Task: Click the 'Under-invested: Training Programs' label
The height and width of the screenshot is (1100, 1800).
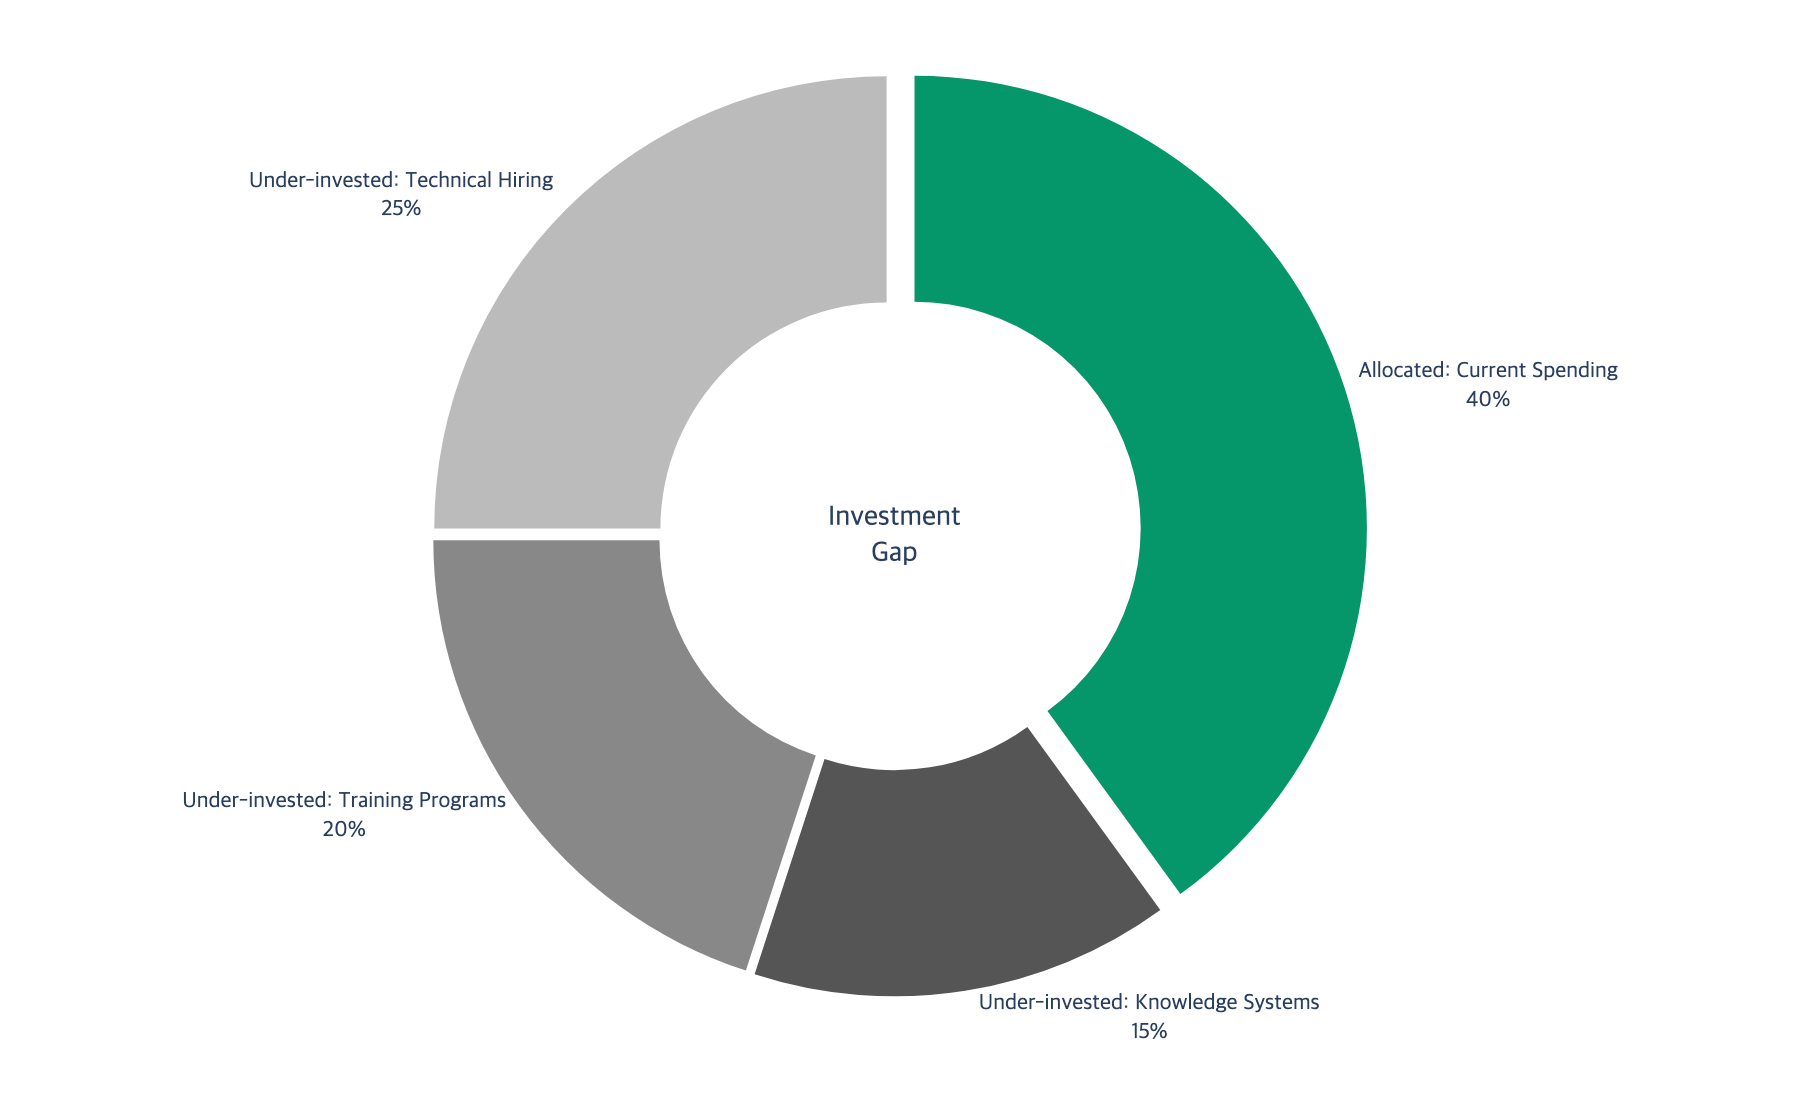Action: (x=344, y=800)
